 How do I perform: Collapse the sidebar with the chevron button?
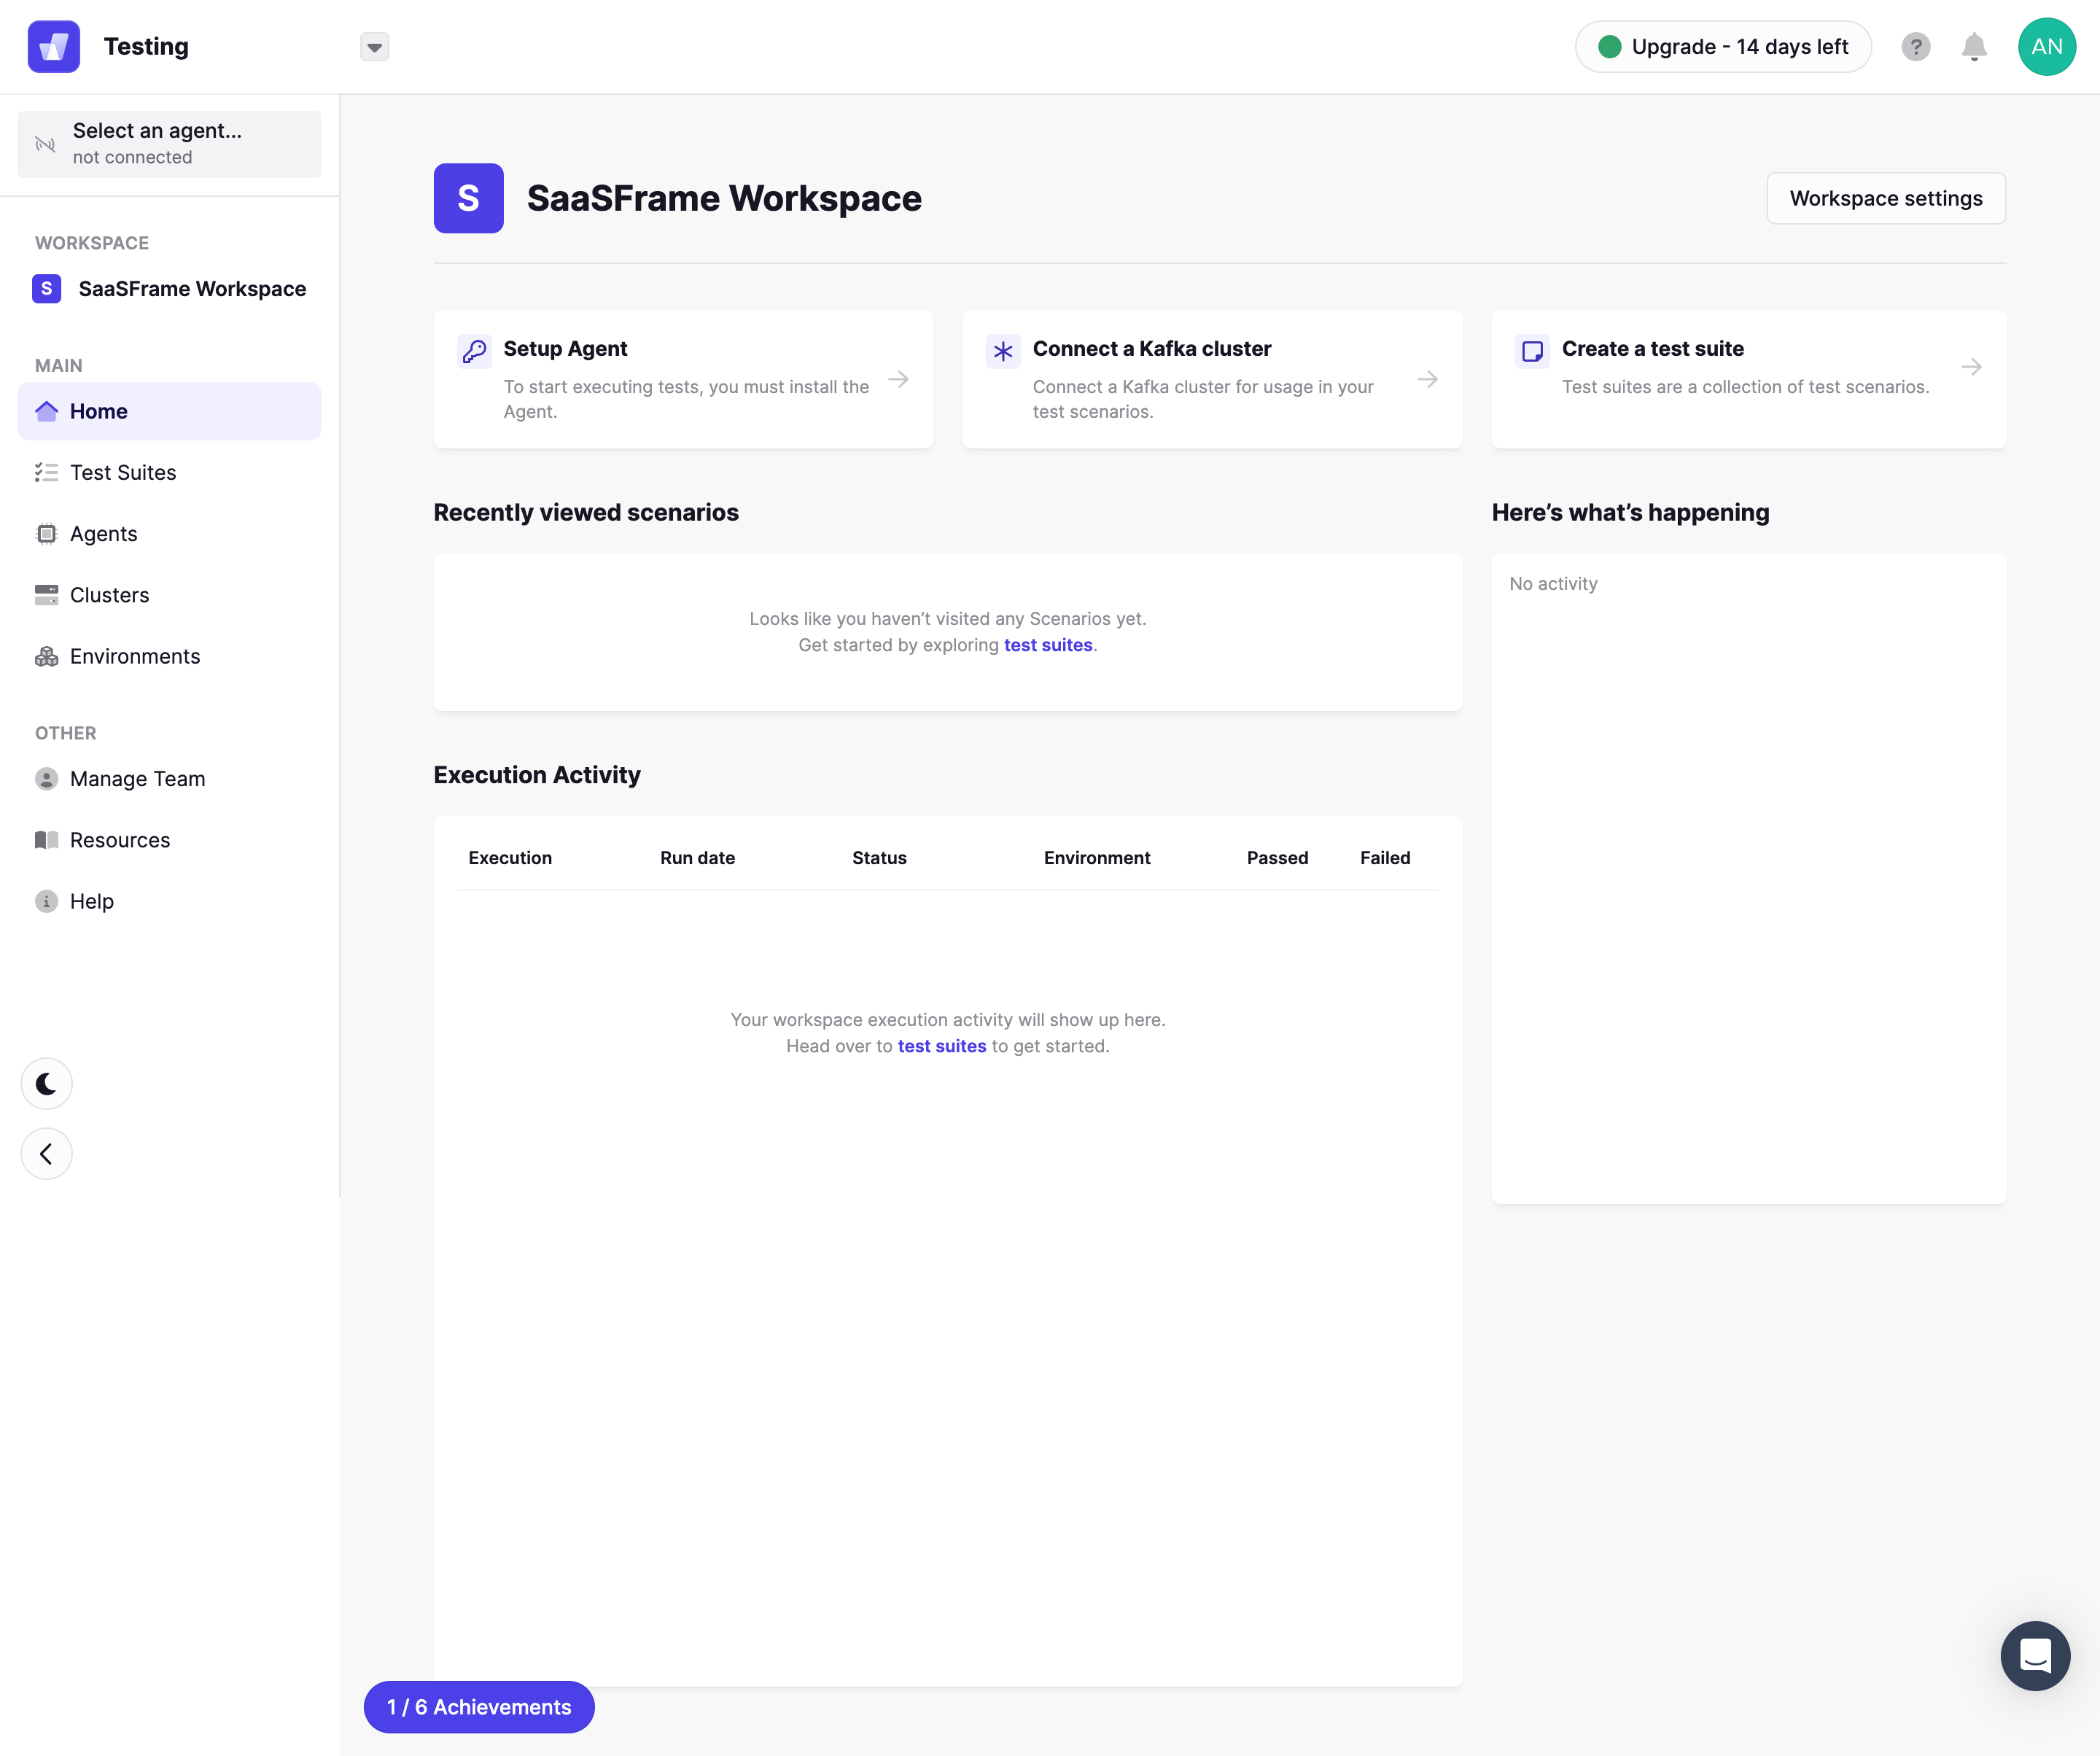pyautogui.click(x=46, y=1154)
